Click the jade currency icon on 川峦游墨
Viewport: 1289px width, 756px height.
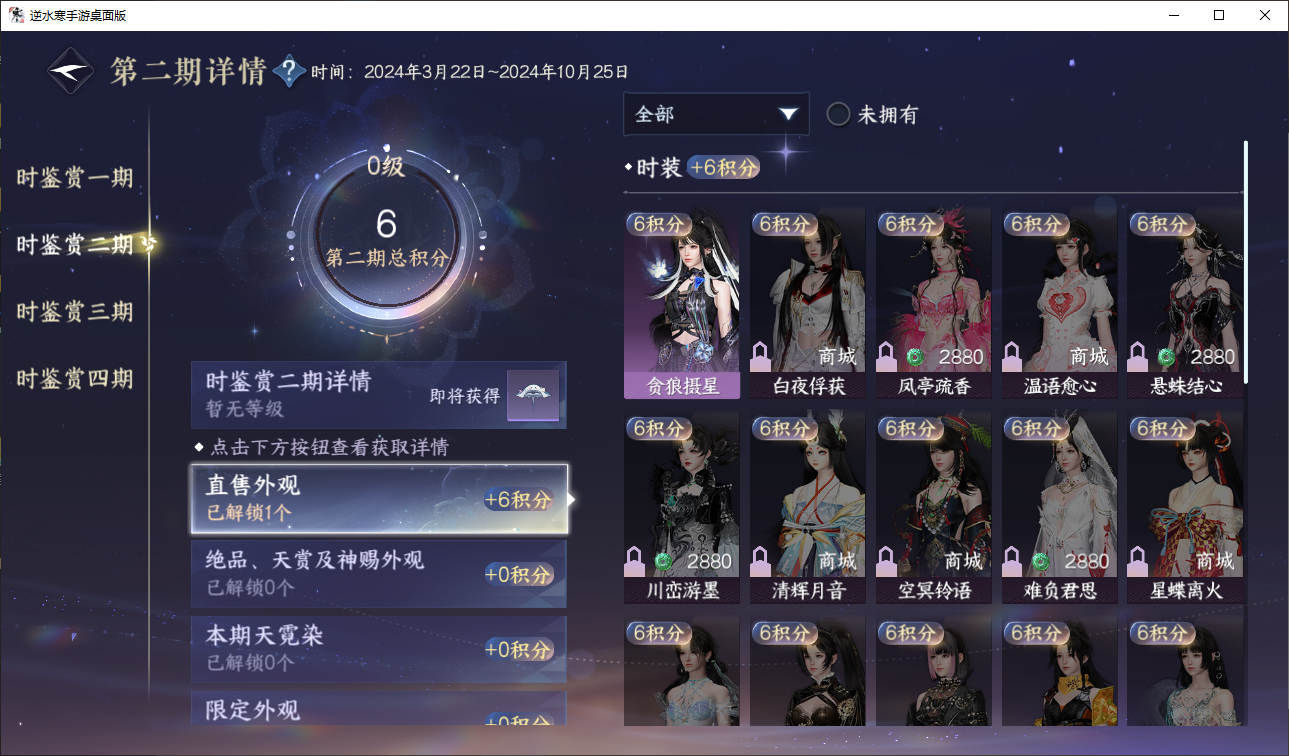[x=662, y=561]
